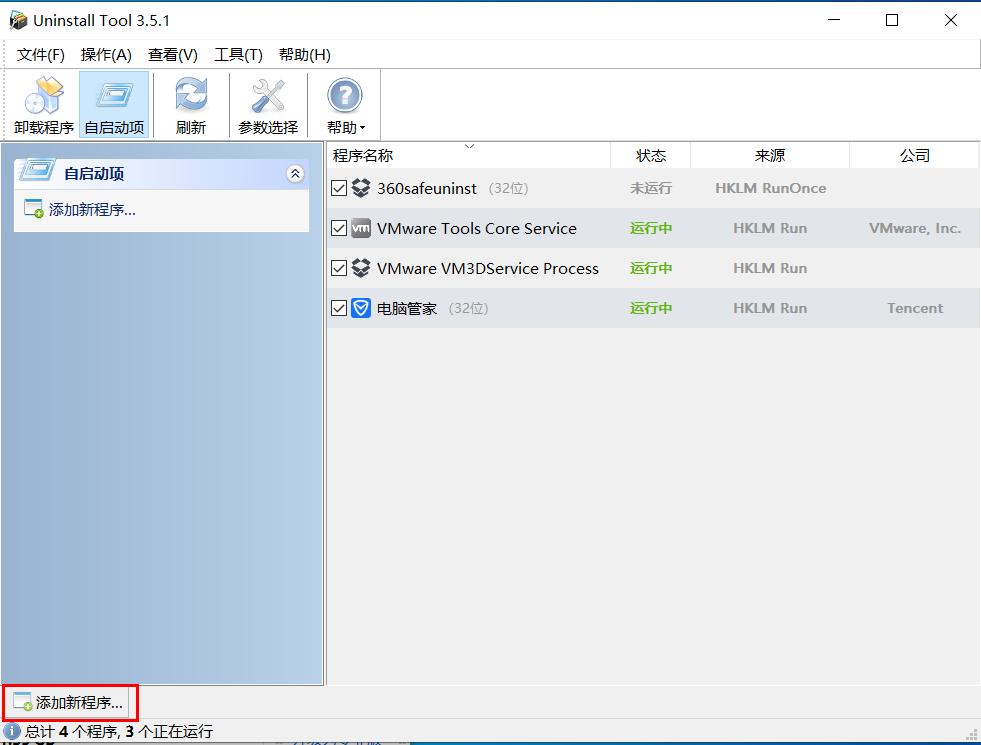
Task: Select VMware Tools Core Service row name
Action: [477, 228]
